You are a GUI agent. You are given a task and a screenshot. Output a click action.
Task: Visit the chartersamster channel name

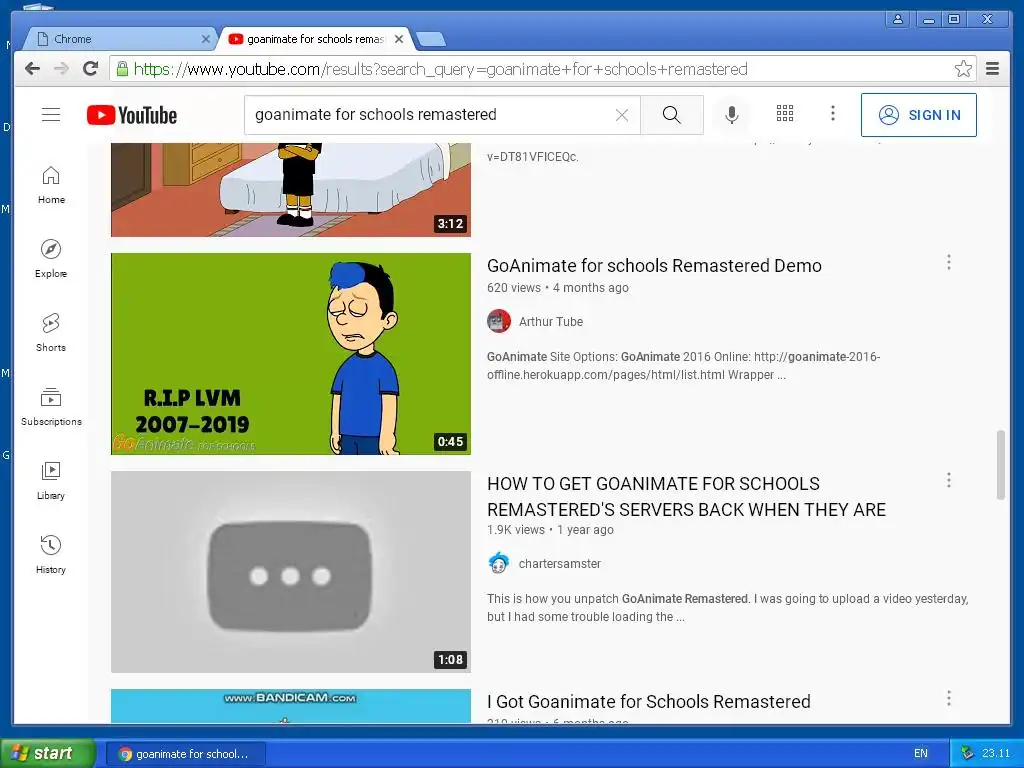click(560, 564)
